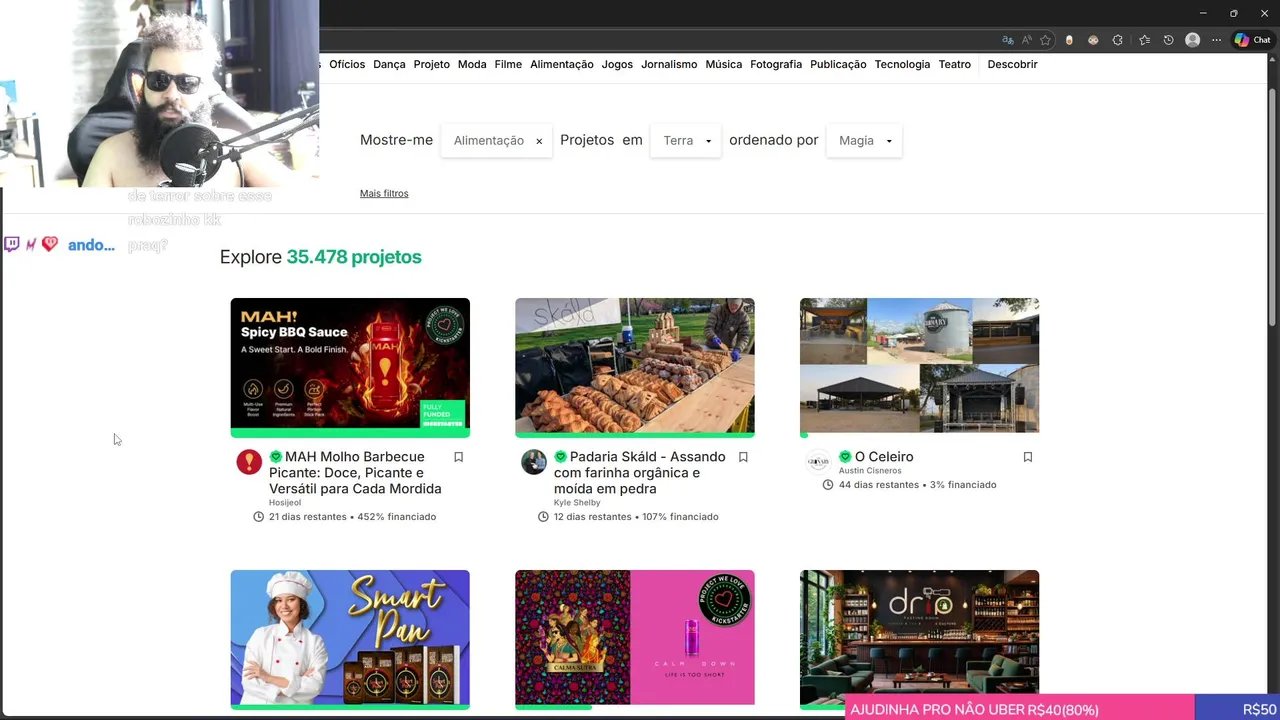Open the Música category
This screenshot has width=1280, height=720.
pos(724,64)
